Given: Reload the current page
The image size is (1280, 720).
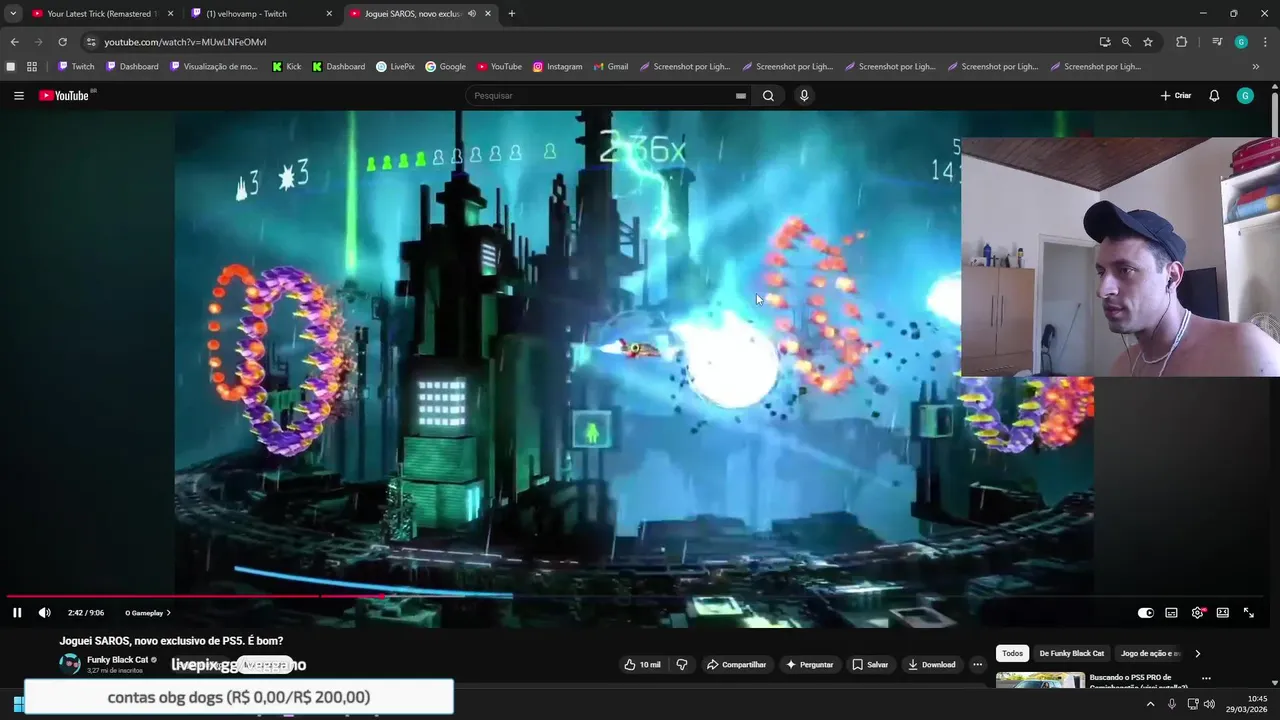Looking at the screenshot, I should point(62,42).
